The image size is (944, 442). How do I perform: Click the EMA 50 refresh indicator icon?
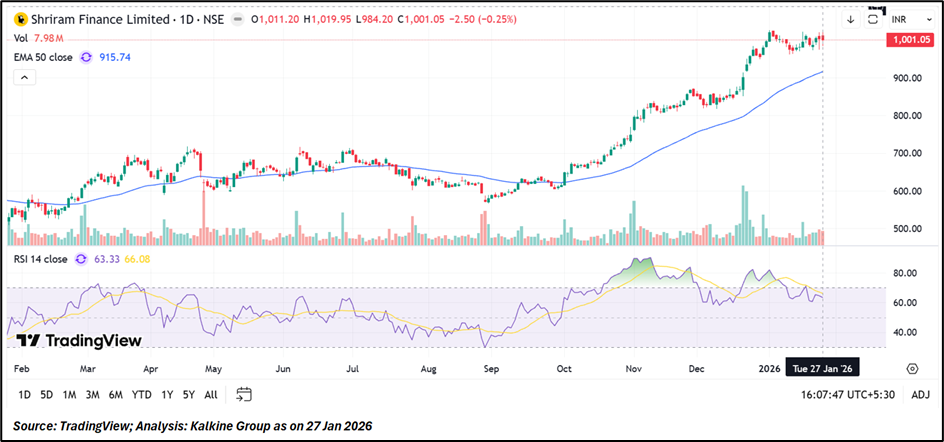85,57
